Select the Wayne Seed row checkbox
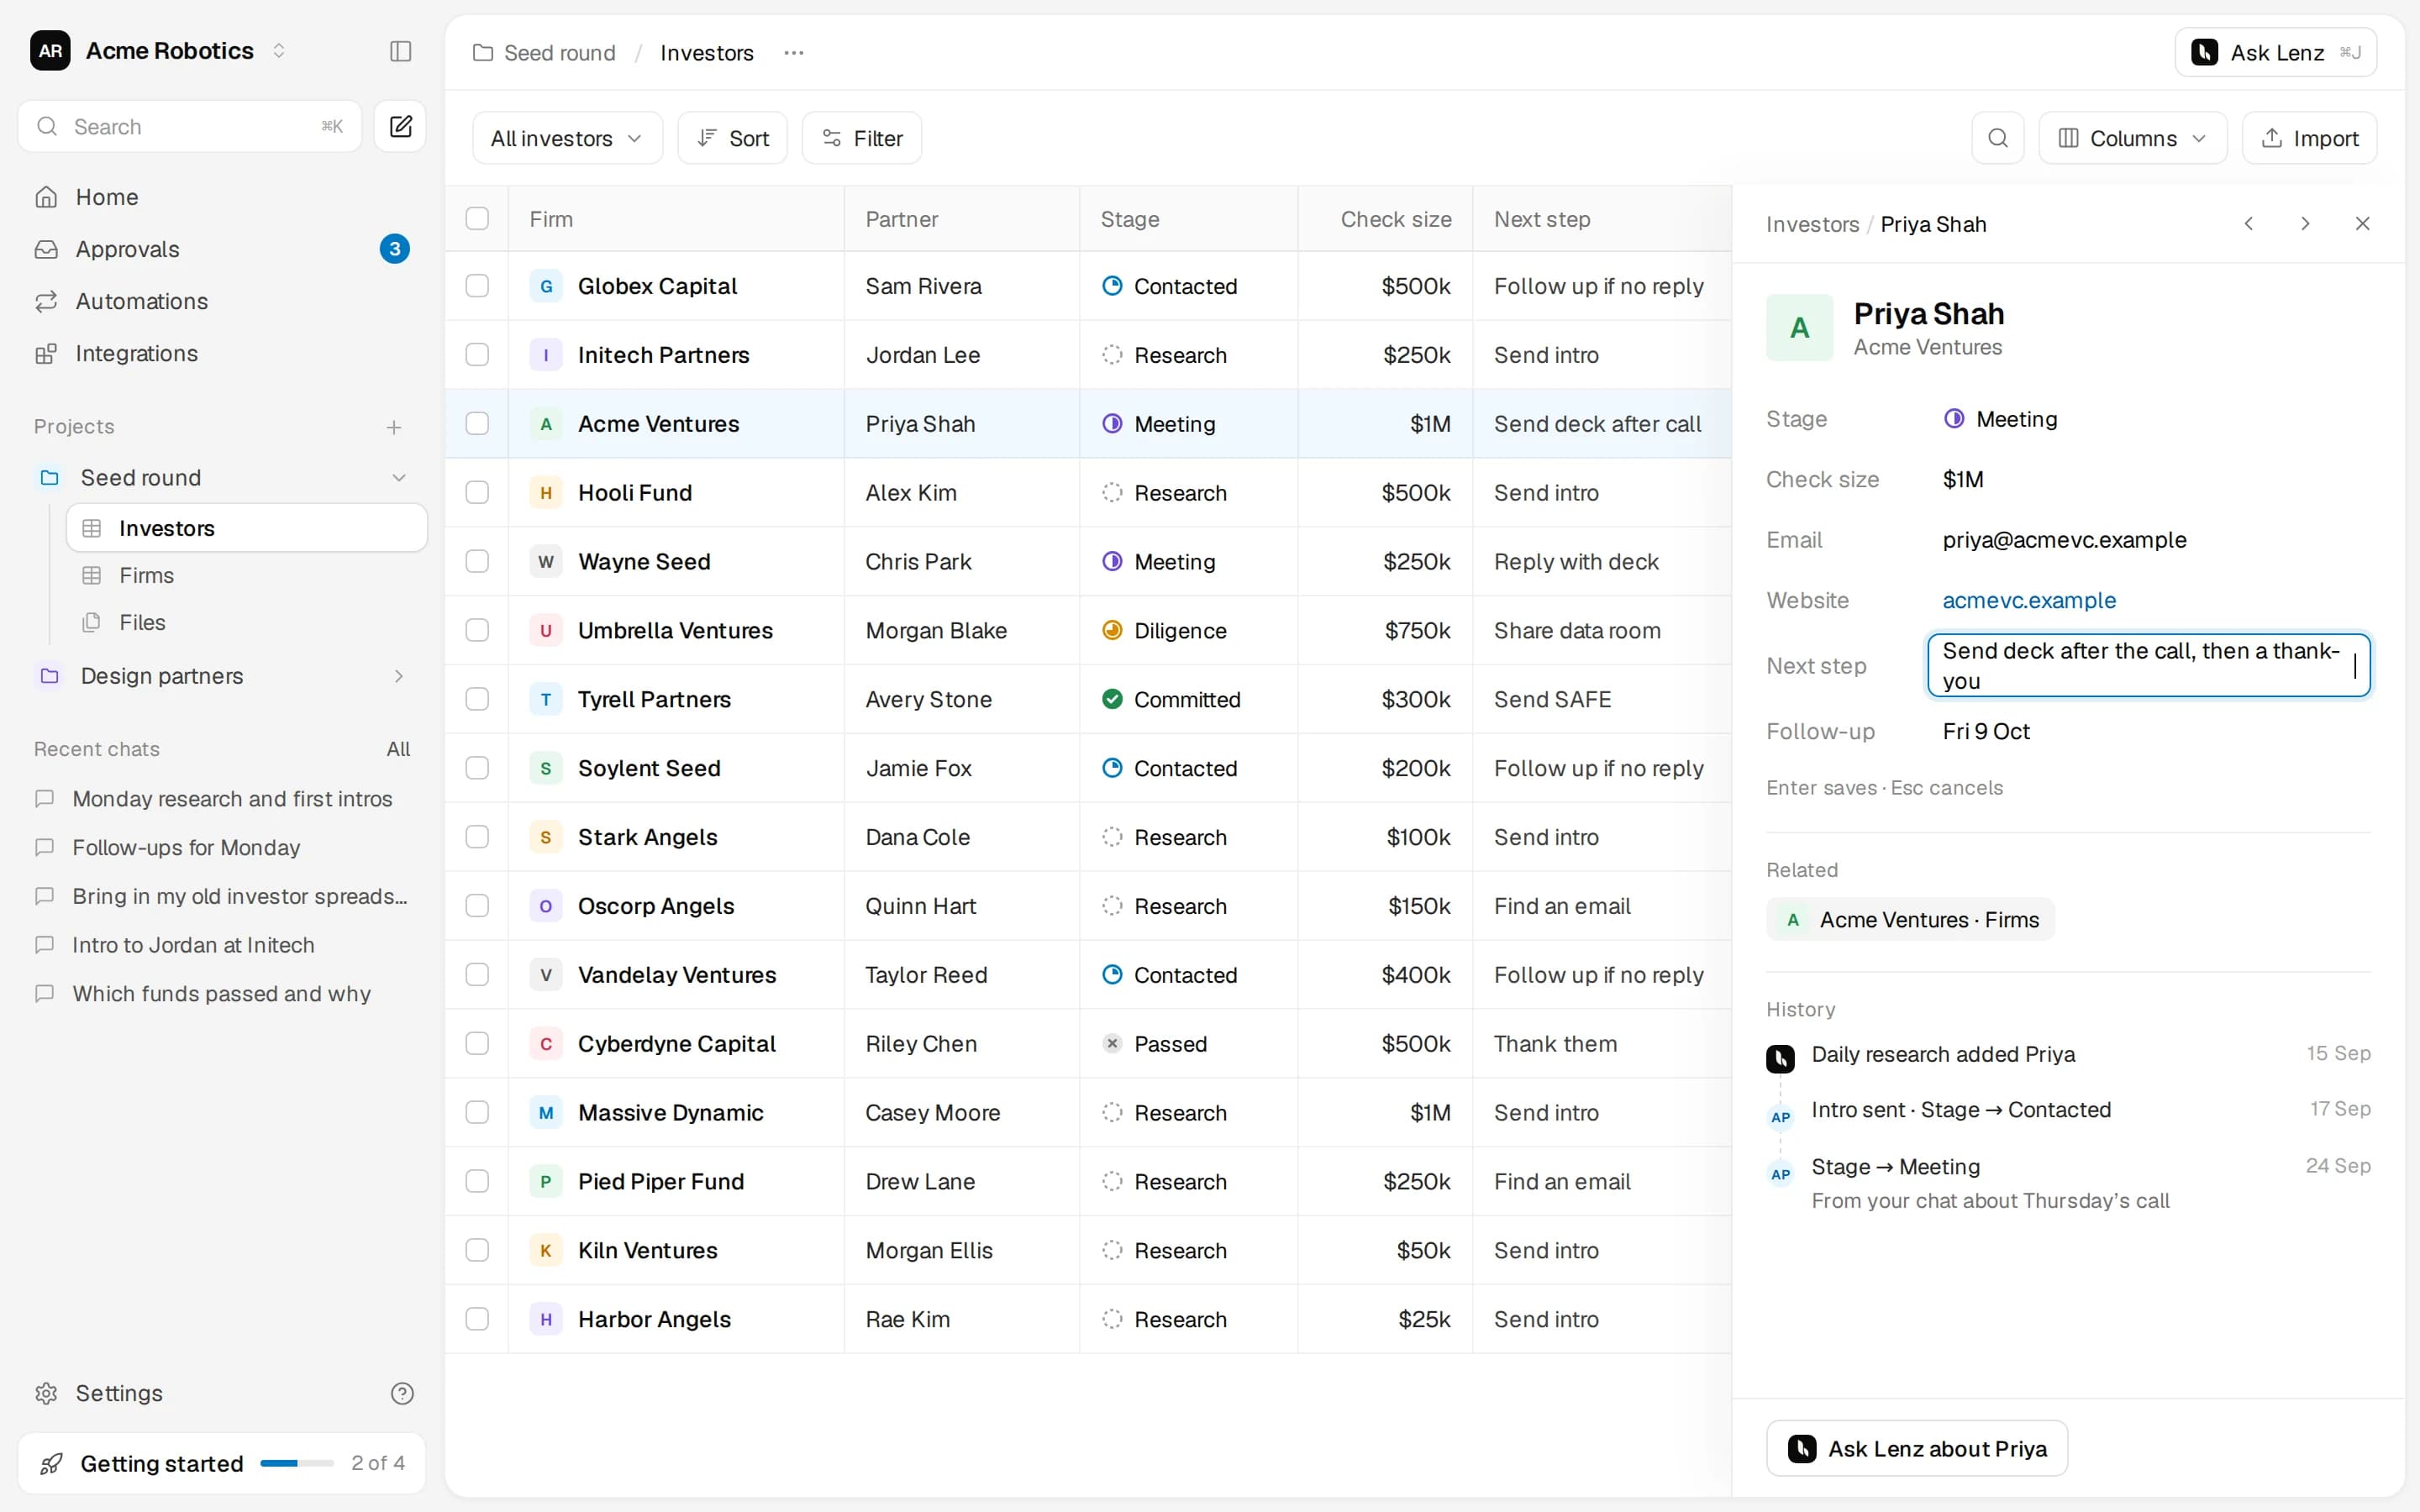This screenshot has width=2420, height=1512. 477,561
